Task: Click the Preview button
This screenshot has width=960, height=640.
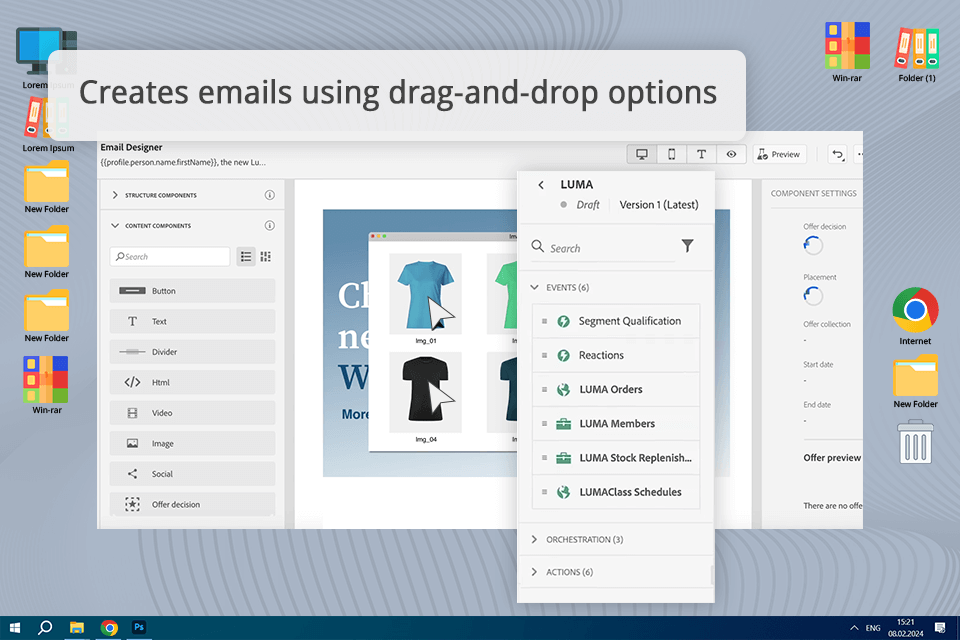Action: click(779, 154)
